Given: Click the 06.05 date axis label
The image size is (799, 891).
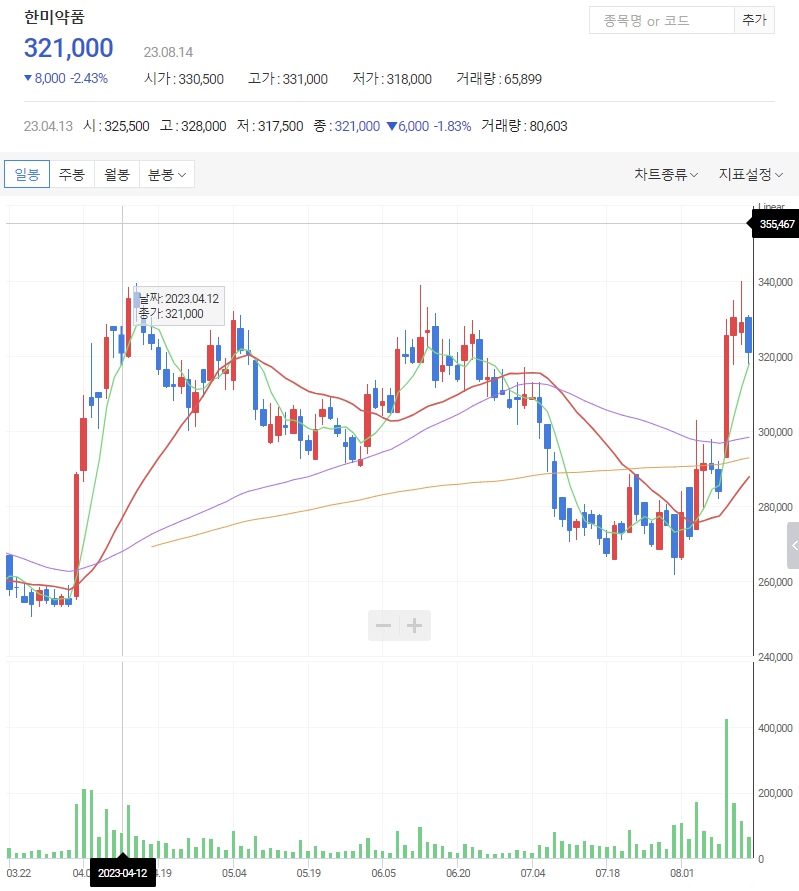Looking at the screenshot, I should pos(384,873).
